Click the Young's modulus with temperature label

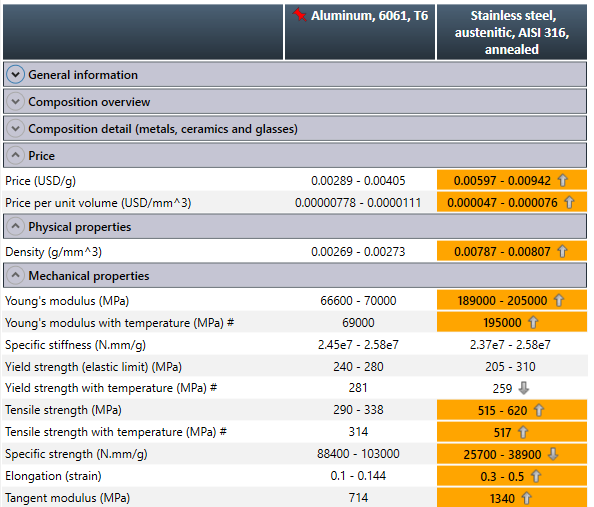click(120, 323)
